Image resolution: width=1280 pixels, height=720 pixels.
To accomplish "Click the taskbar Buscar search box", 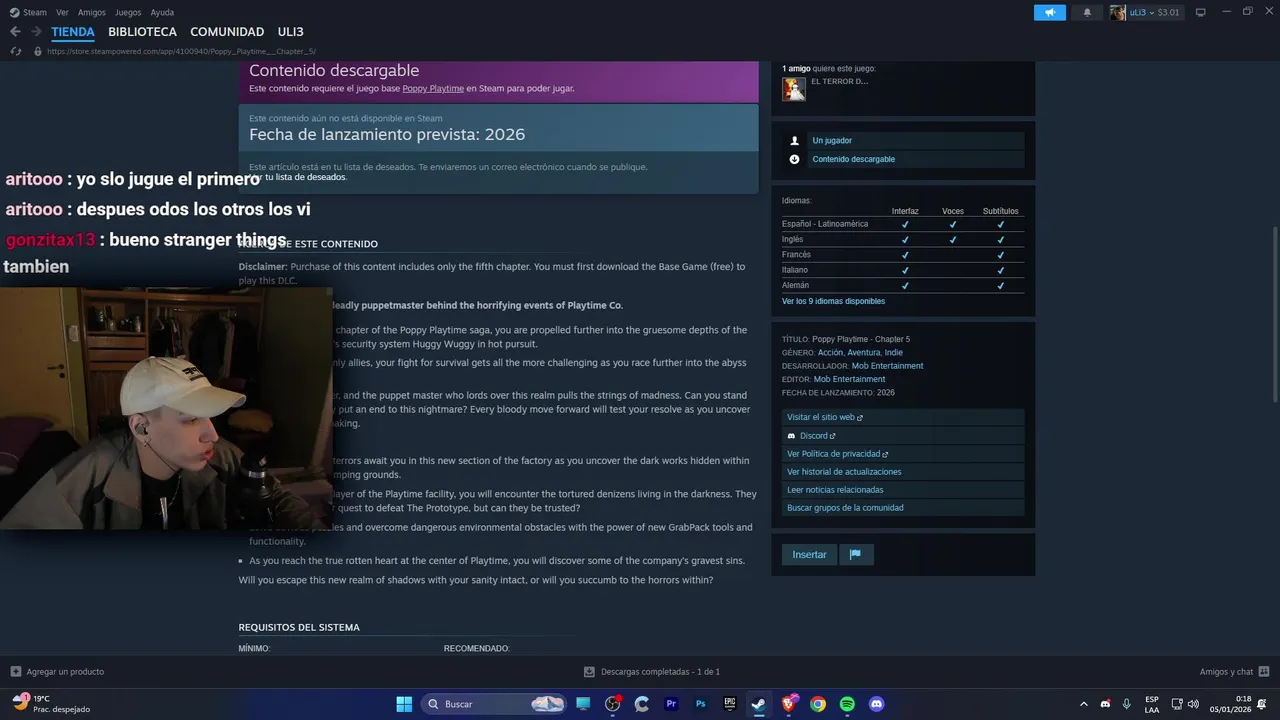I will (x=495, y=704).
